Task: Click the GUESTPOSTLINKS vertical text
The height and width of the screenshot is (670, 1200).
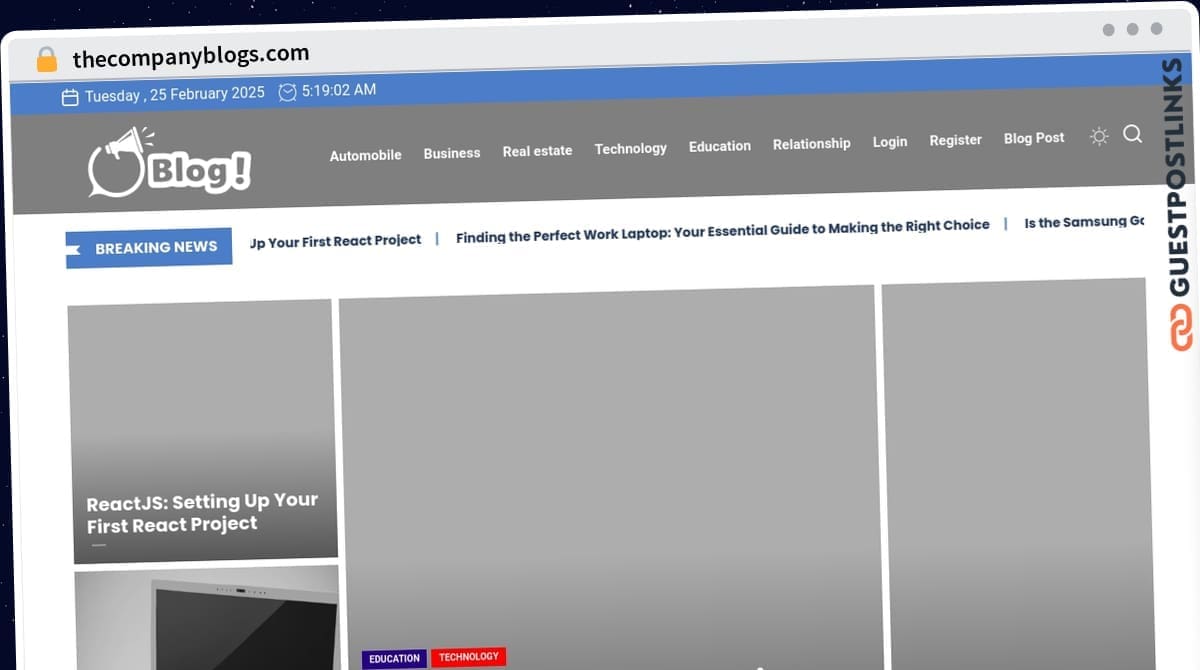Action: point(1178,177)
